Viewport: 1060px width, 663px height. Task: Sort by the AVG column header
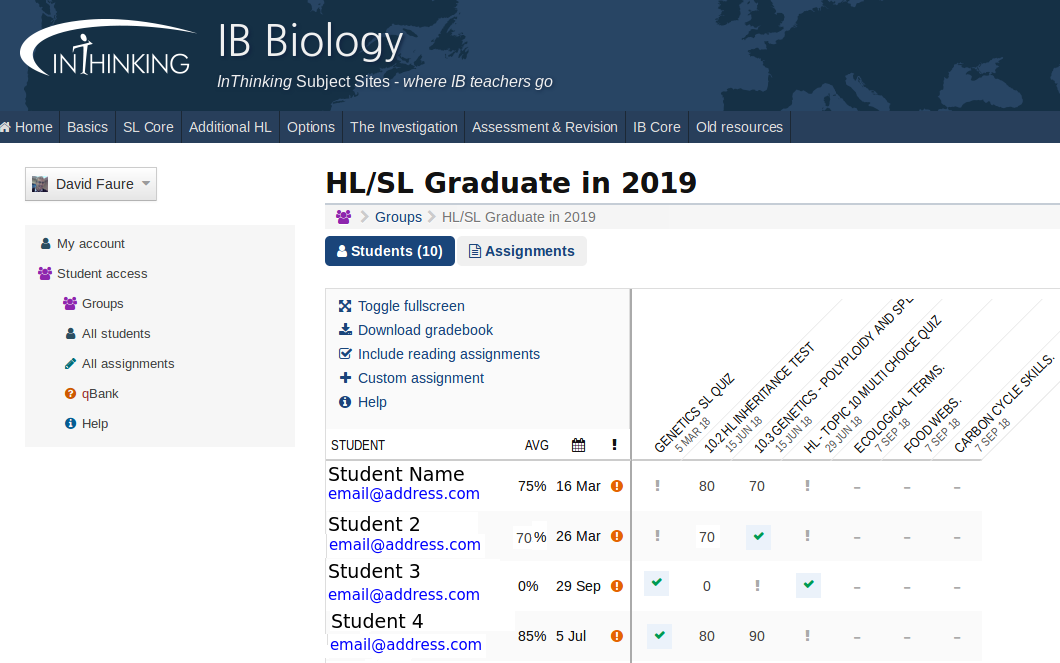[537, 445]
